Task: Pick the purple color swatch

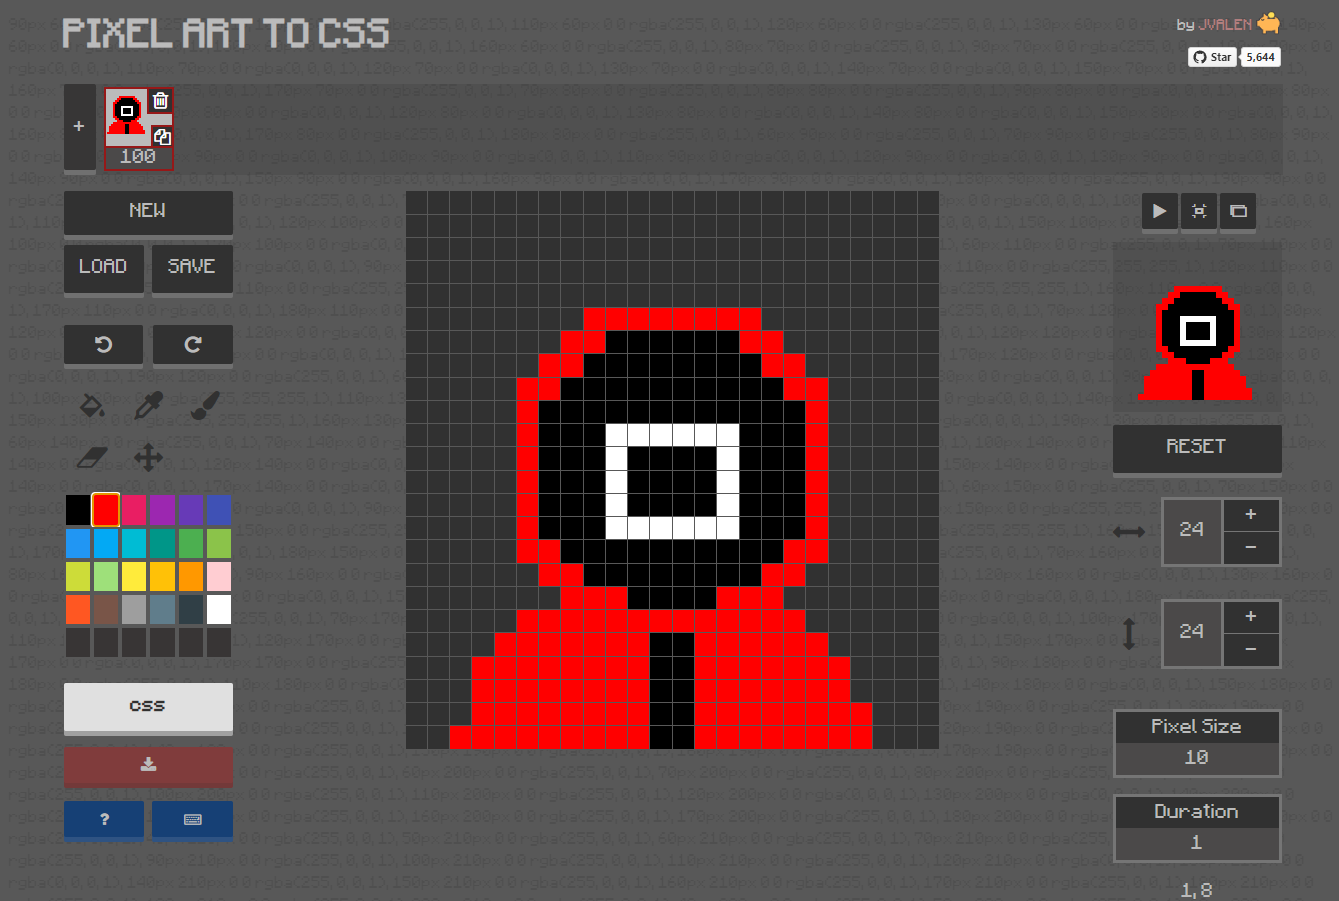Action: pyautogui.click(x=162, y=510)
